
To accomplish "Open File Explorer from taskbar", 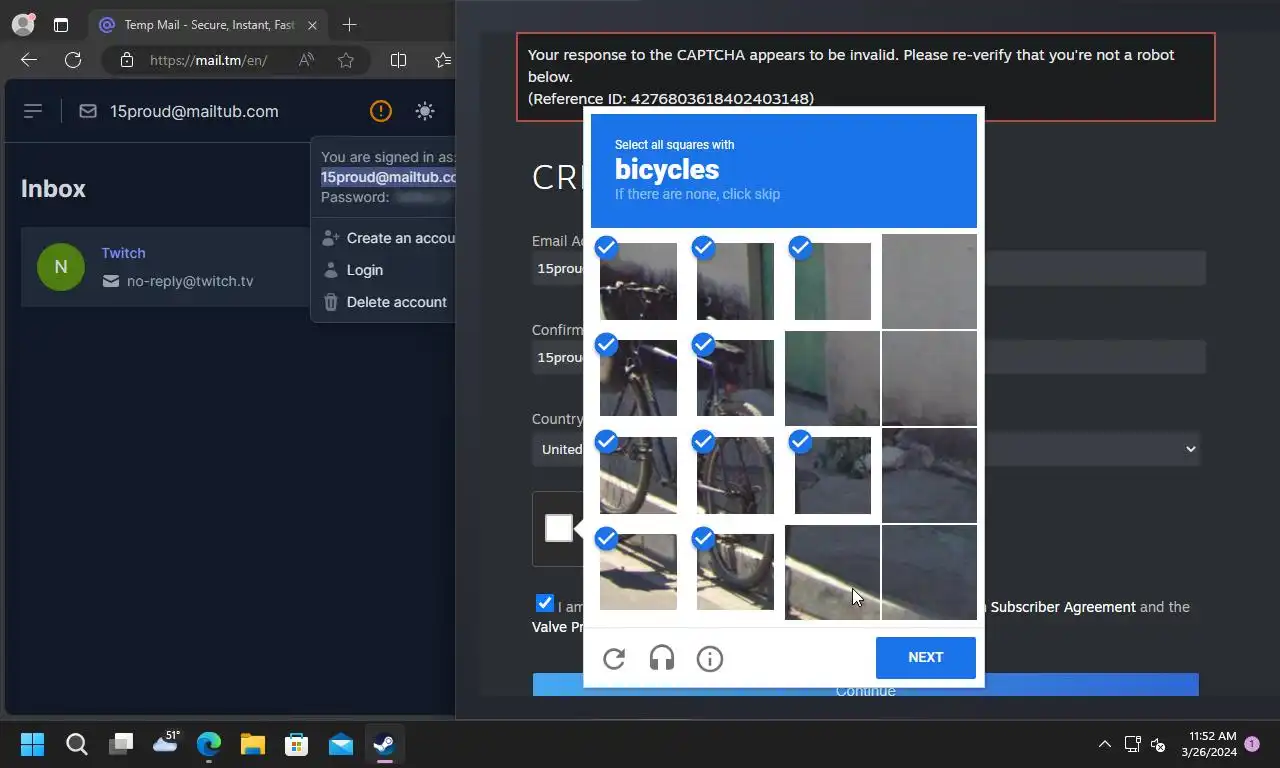I will (x=253, y=744).
